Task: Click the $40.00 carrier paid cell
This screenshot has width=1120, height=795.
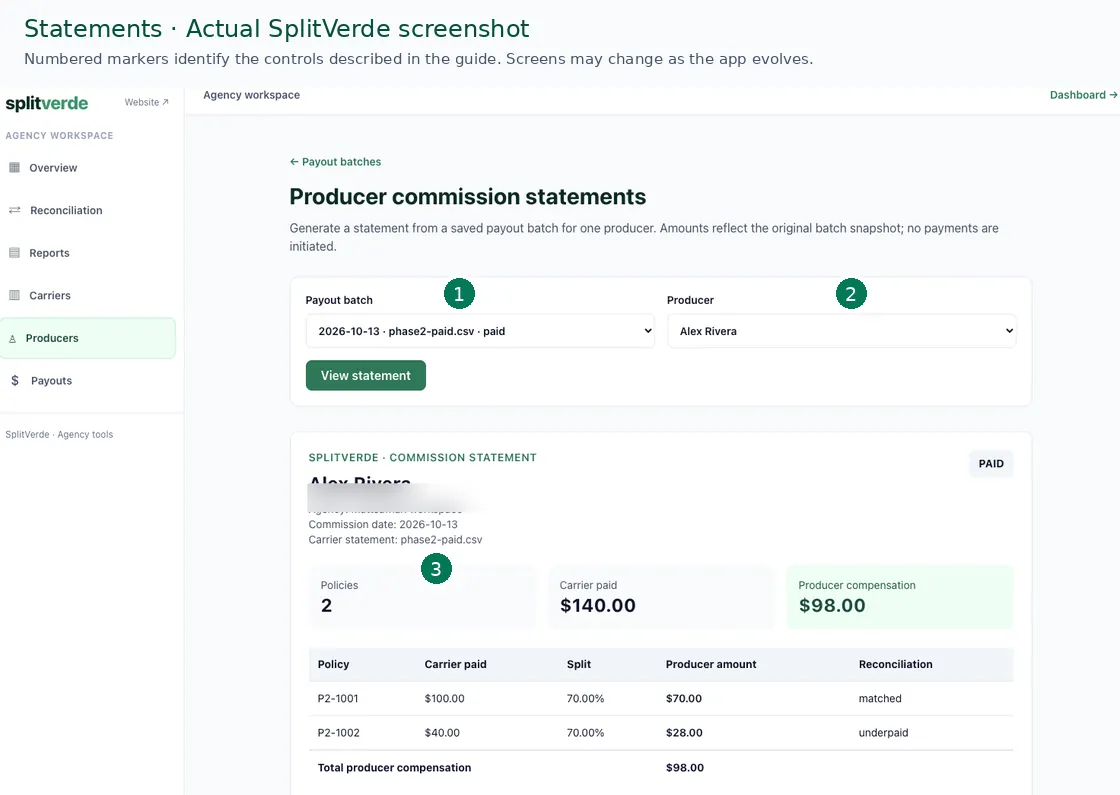Action: (x=442, y=733)
